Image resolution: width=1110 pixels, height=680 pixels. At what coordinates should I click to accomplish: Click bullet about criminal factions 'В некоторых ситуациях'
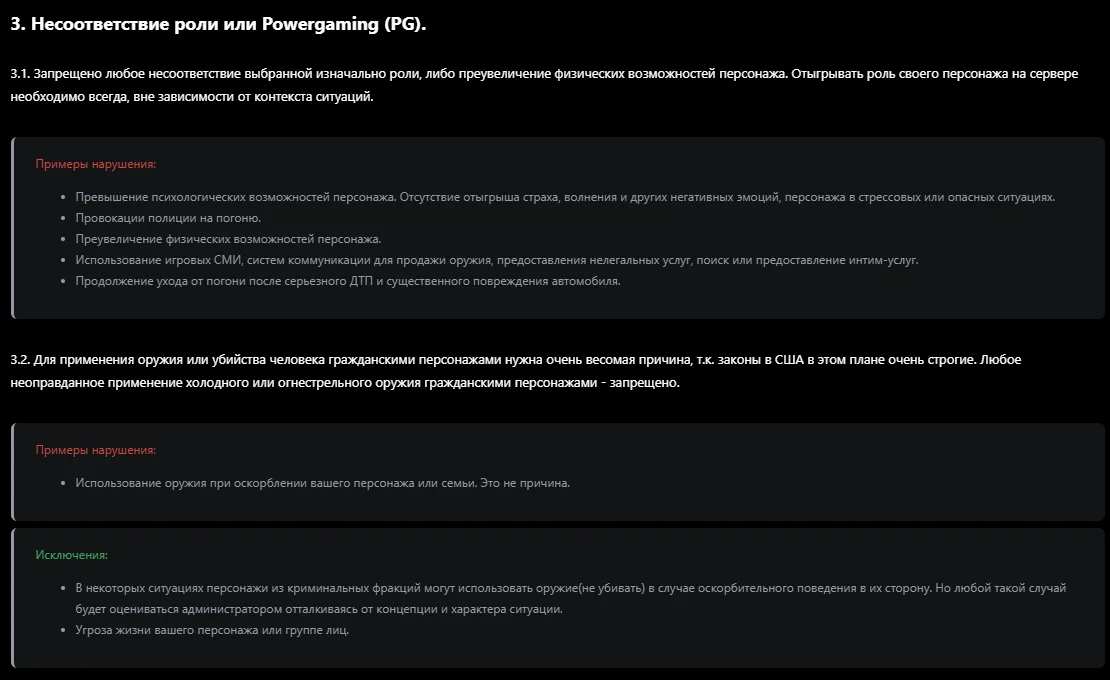coord(571,598)
